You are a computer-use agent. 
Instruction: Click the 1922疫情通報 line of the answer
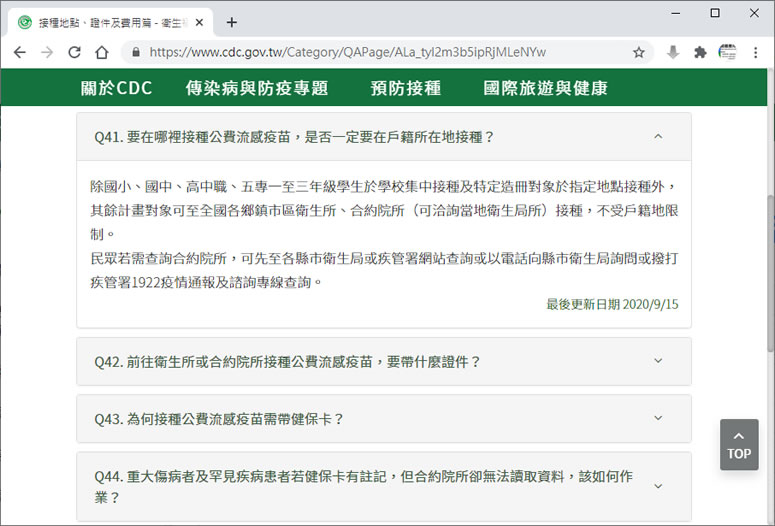click(x=207, y=282)
